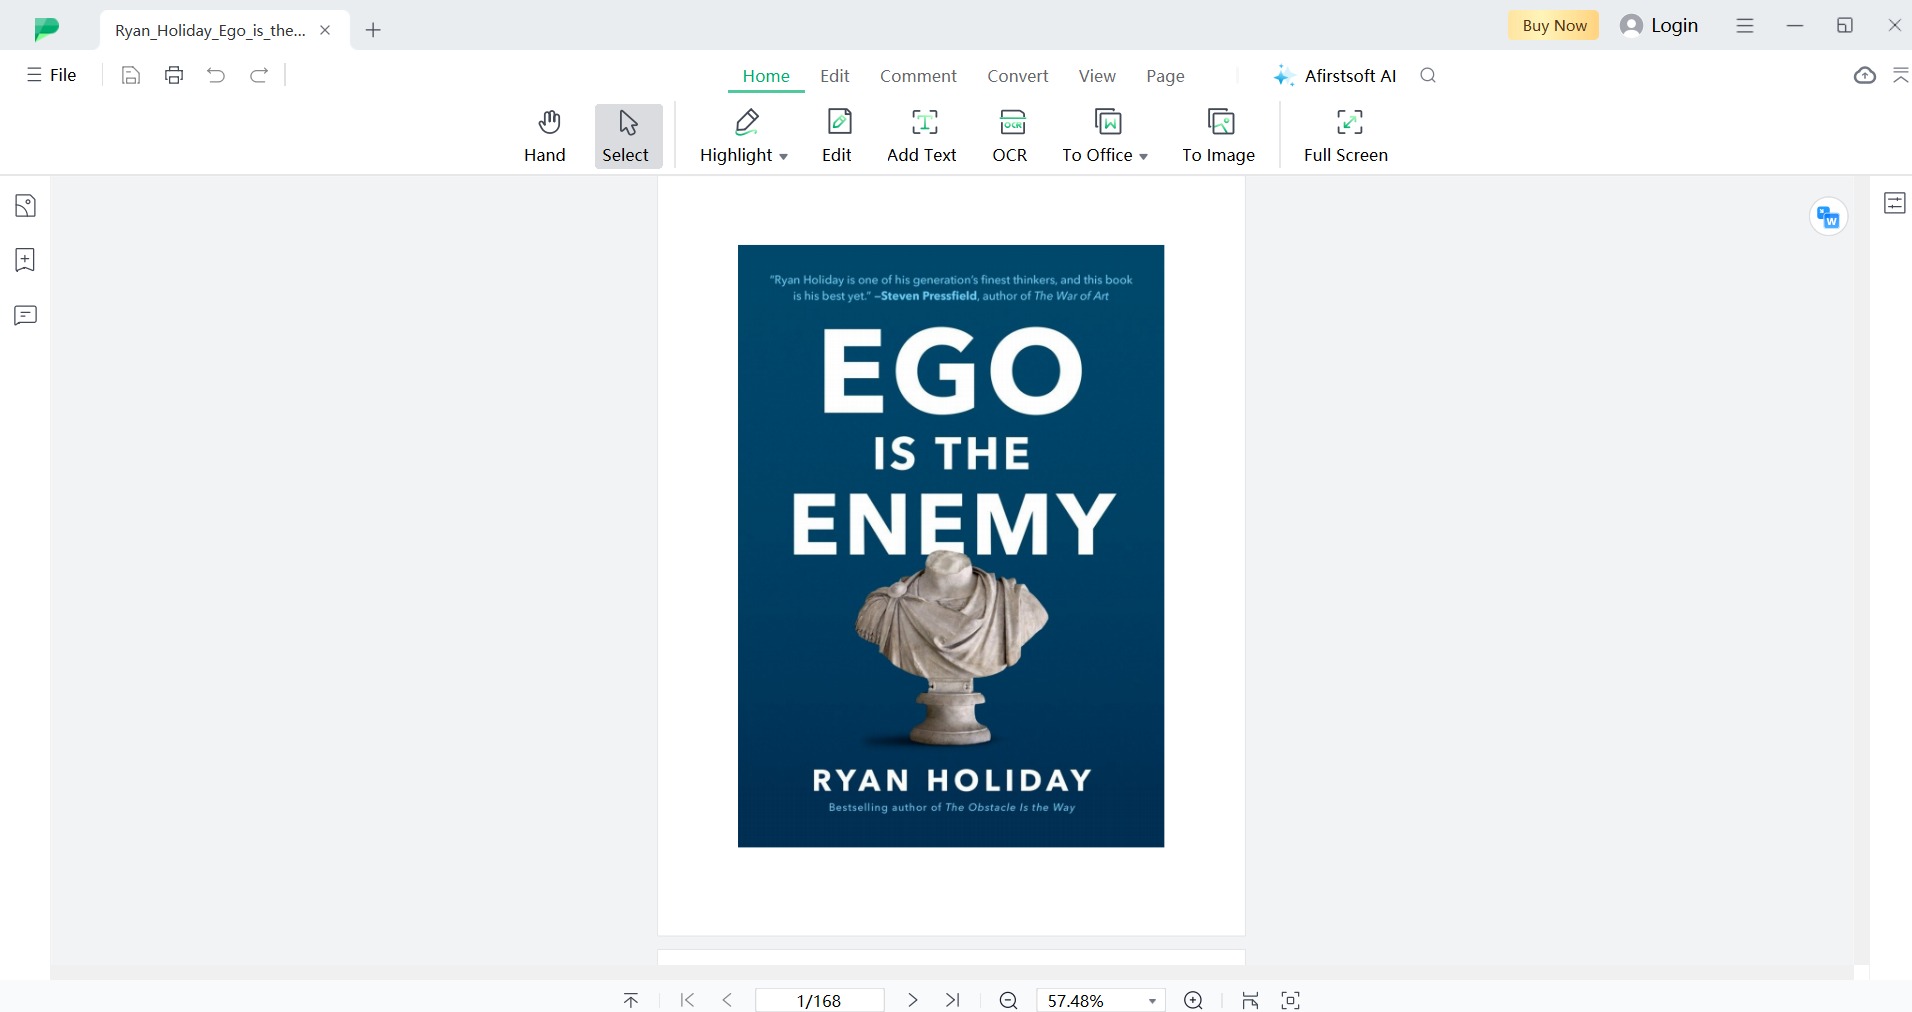Image resolution: width=1912 pixels, height=1012 pixels.
Task: Click the green app logo
Action: 46,29
